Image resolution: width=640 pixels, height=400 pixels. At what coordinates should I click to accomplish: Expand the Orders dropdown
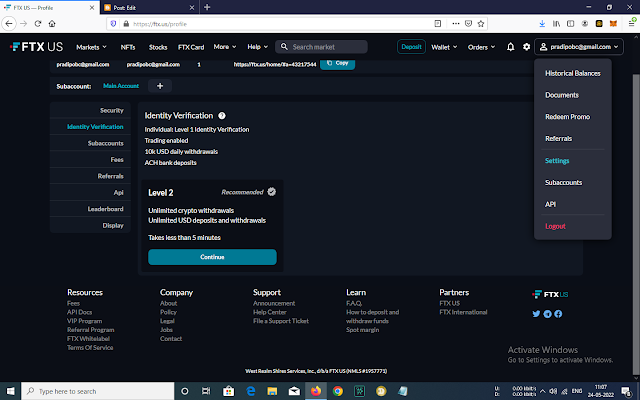(481, 47)
